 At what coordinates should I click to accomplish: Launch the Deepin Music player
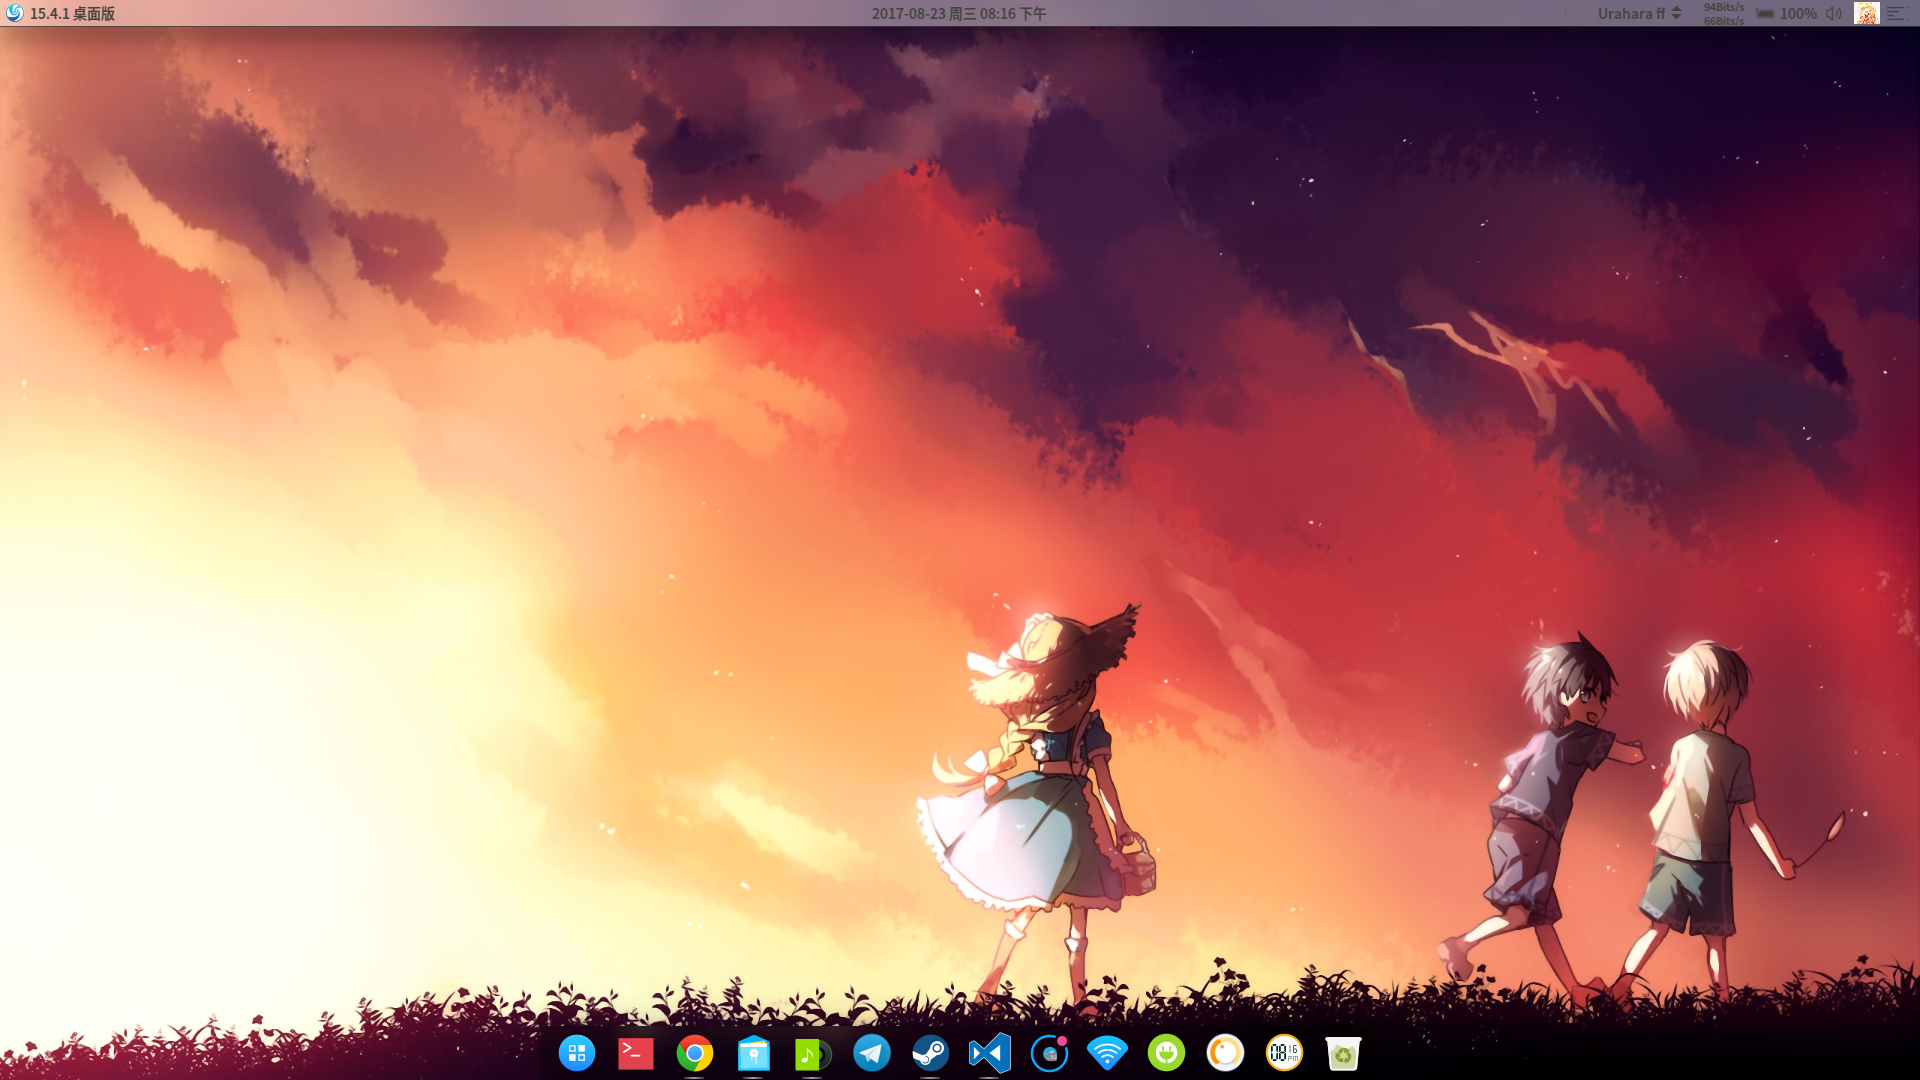coord(812,1053)
